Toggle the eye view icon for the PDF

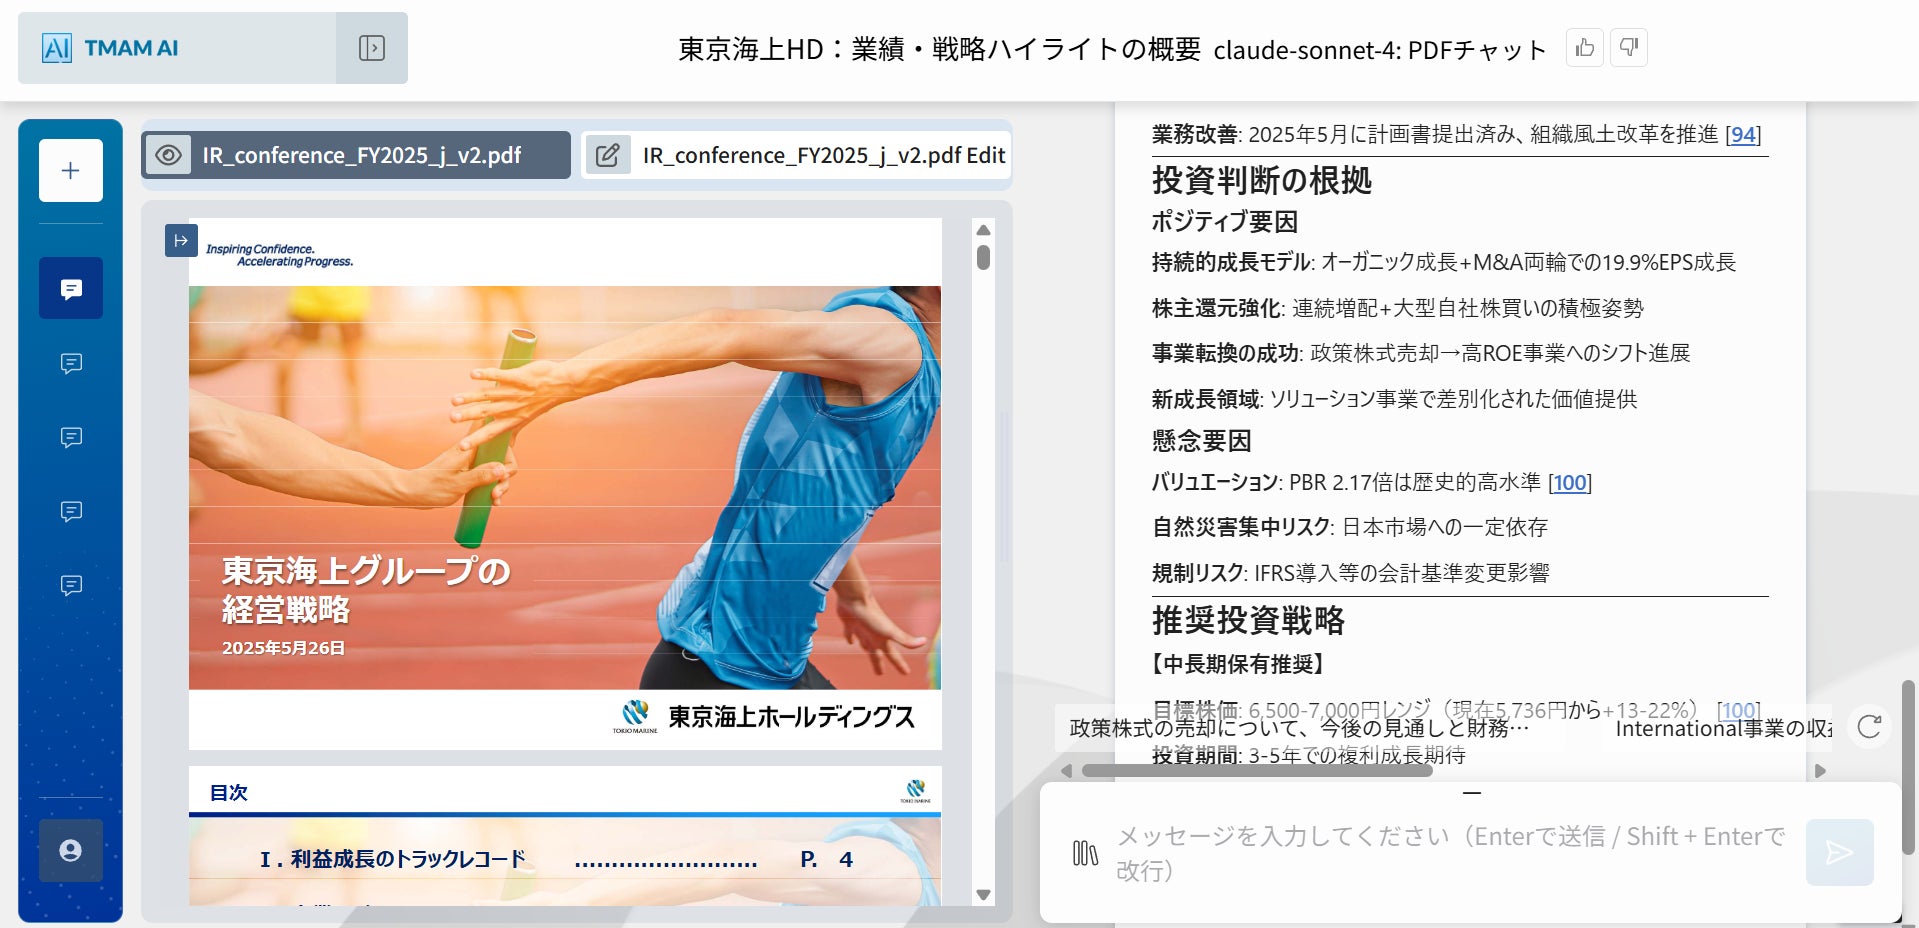[168, 155]
